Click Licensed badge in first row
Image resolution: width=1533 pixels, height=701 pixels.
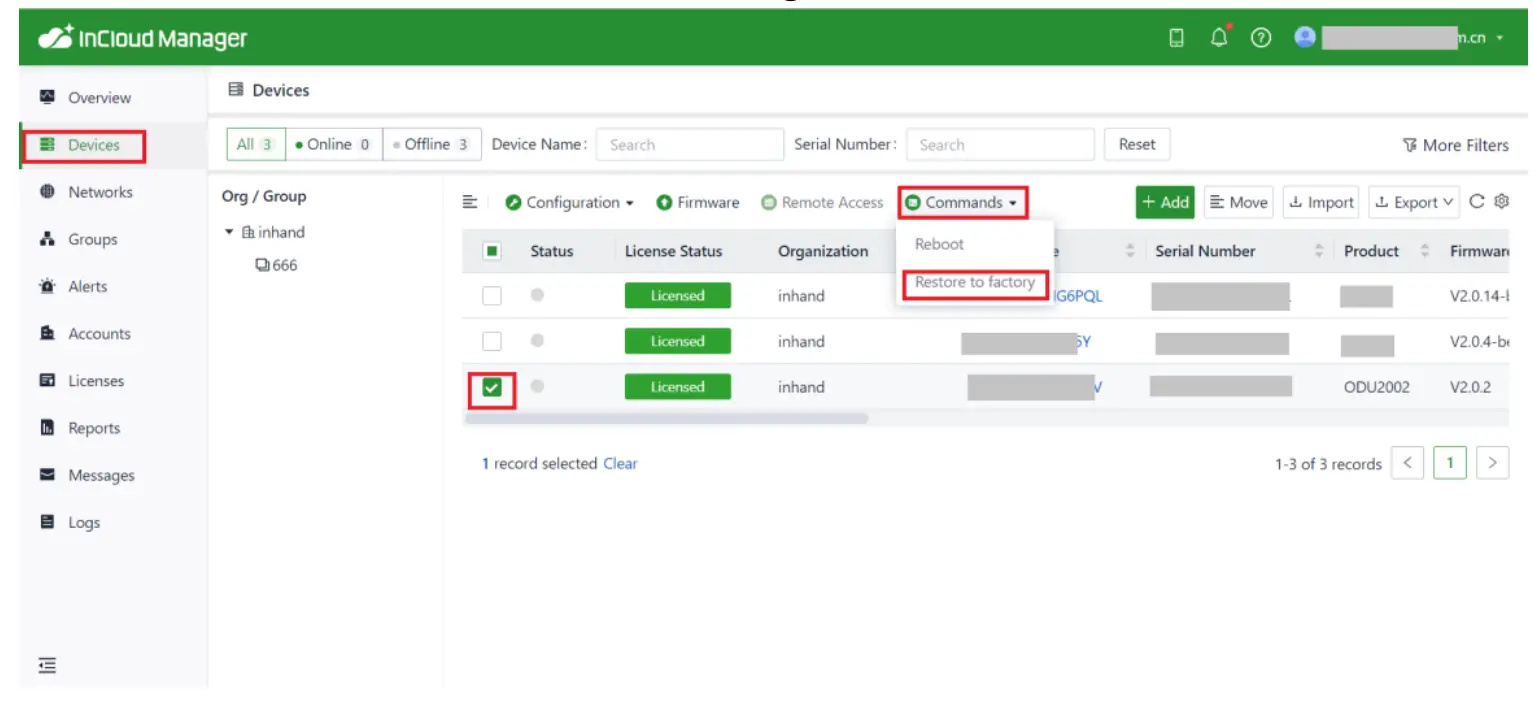tap(678, 296)
